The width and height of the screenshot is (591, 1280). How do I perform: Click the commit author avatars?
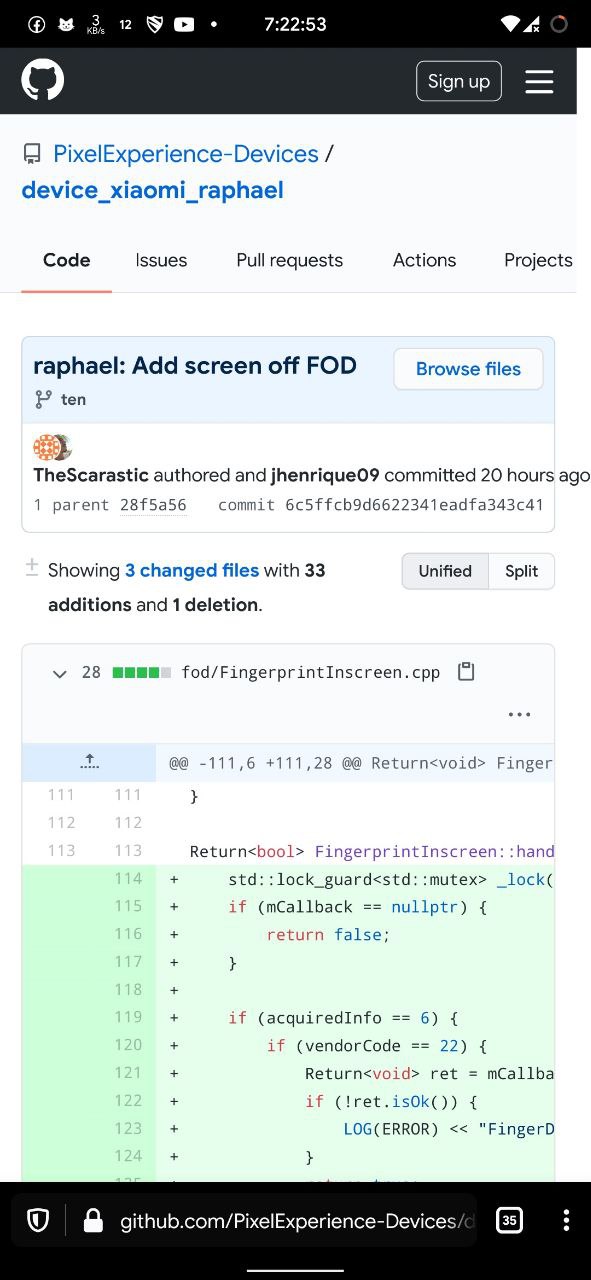(52, 447)
